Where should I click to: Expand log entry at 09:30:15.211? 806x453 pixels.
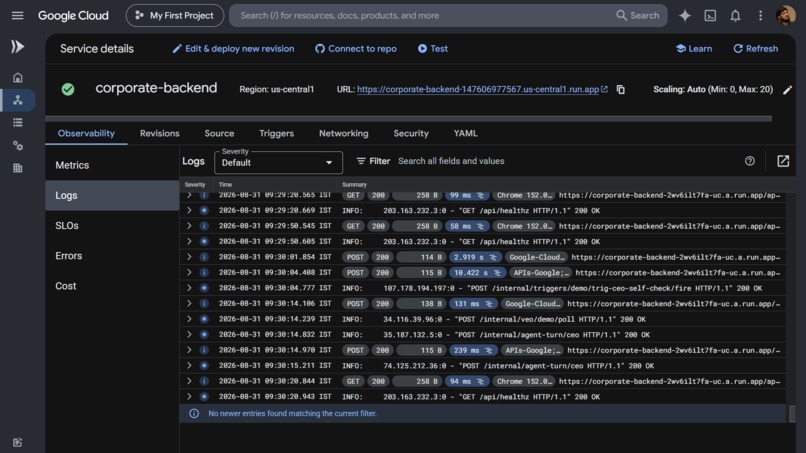[189, 366]
